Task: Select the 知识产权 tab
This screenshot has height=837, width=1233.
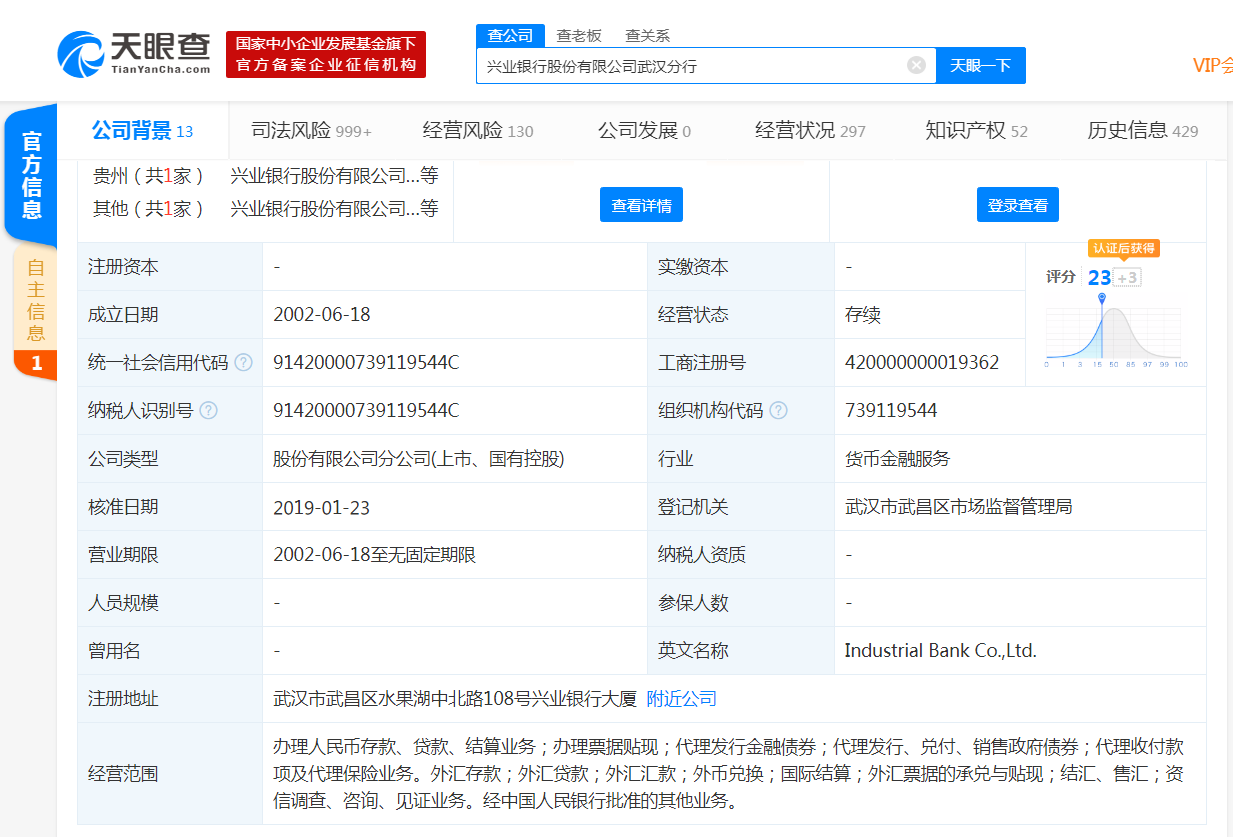Action: (x=976, y=131)
